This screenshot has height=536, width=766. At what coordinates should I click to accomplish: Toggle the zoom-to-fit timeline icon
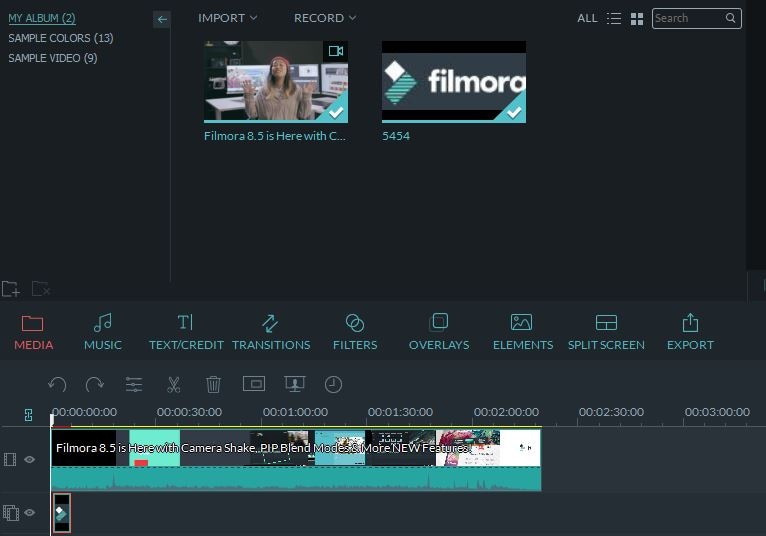click(x=28, y=415)
